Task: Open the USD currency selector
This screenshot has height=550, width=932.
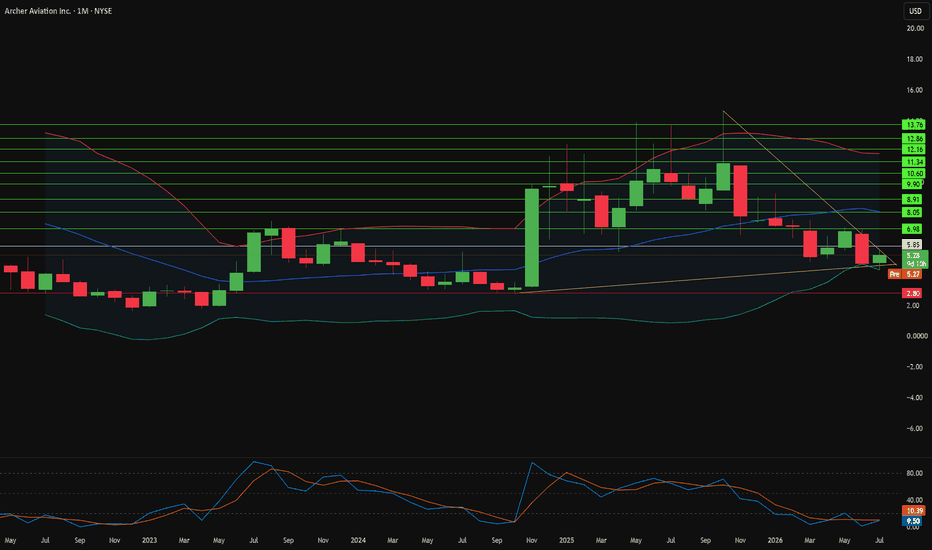Action: (x=915, y=11)
